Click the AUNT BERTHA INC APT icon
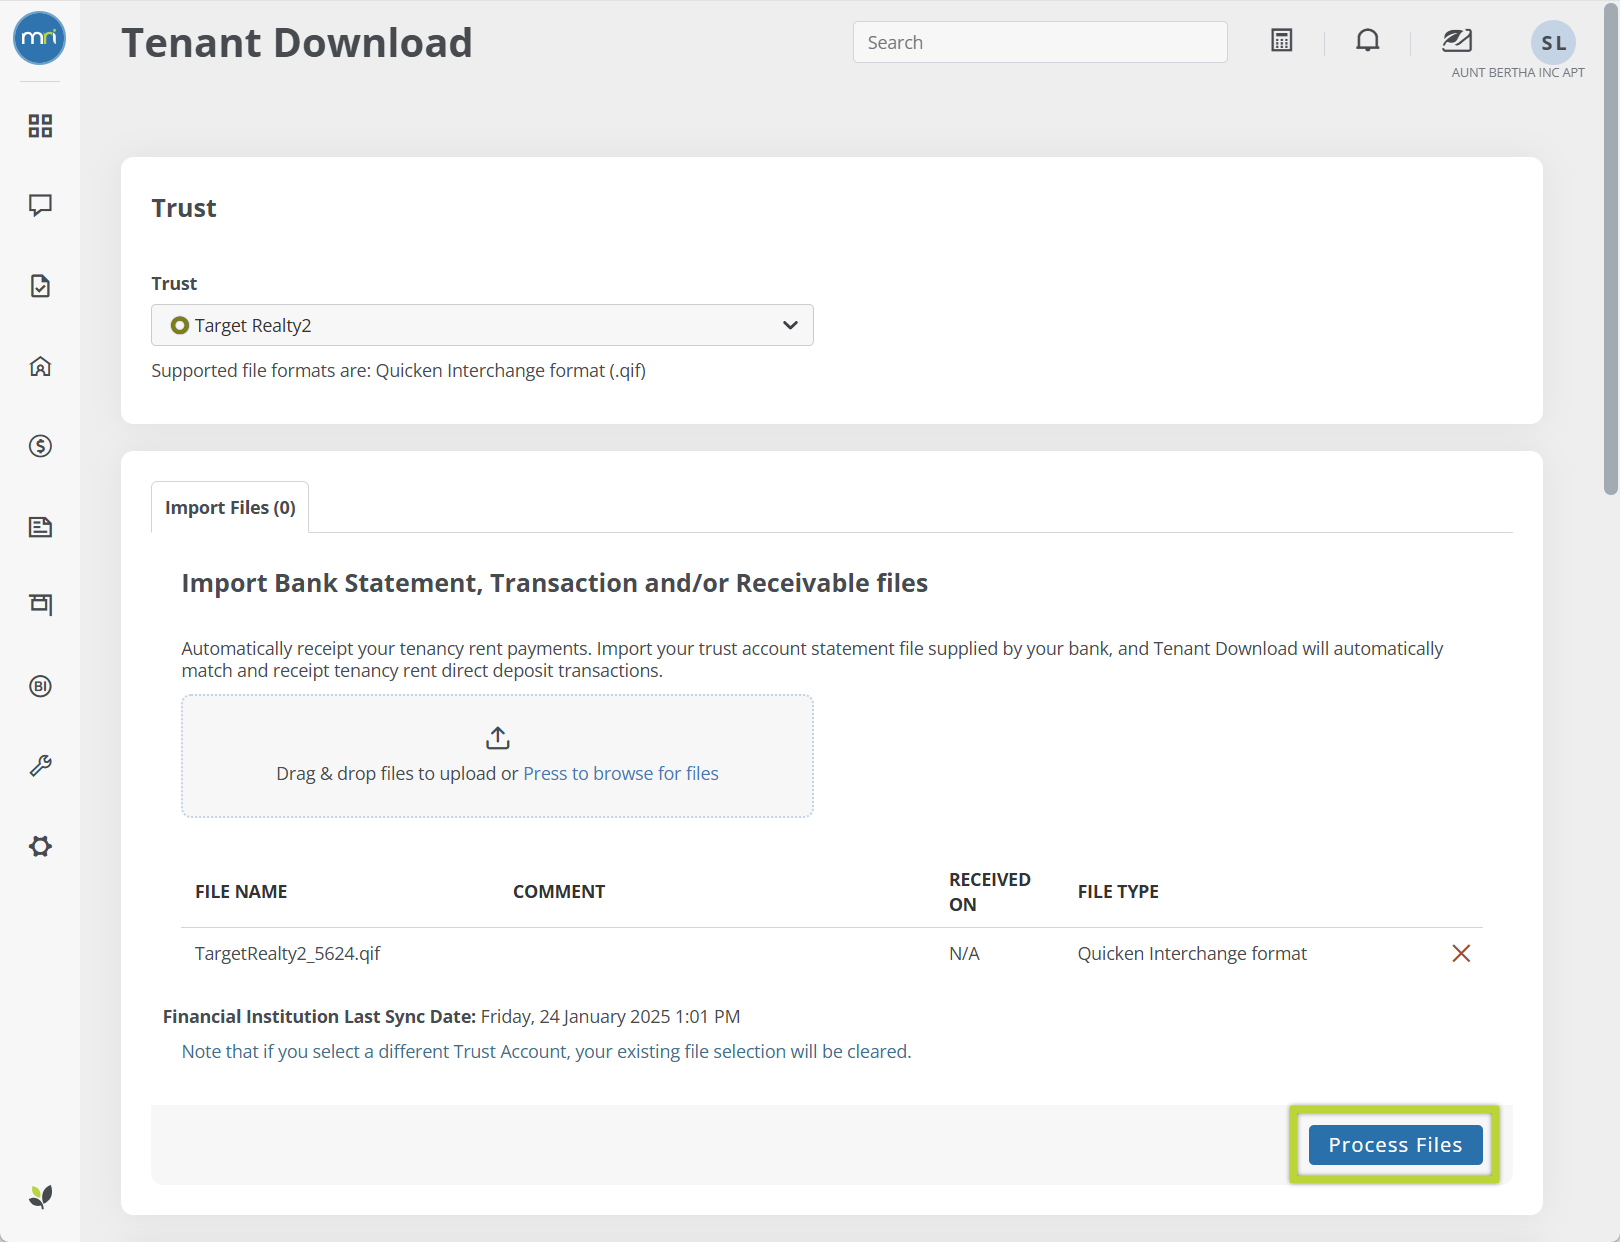 pos(1457,41)
